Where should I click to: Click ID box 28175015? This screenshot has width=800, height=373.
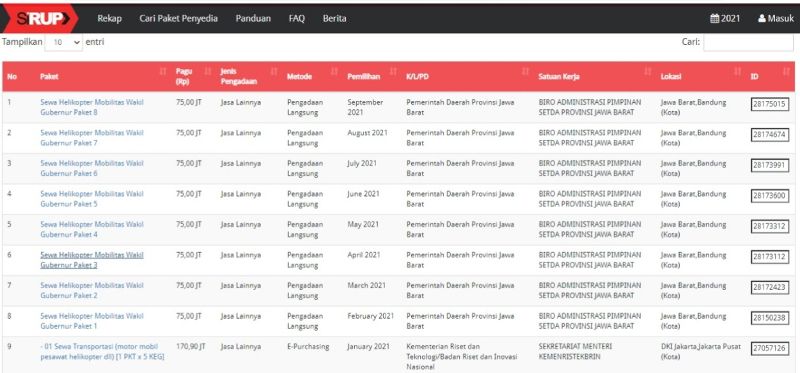pyautogui.click(x=770, y=105)
